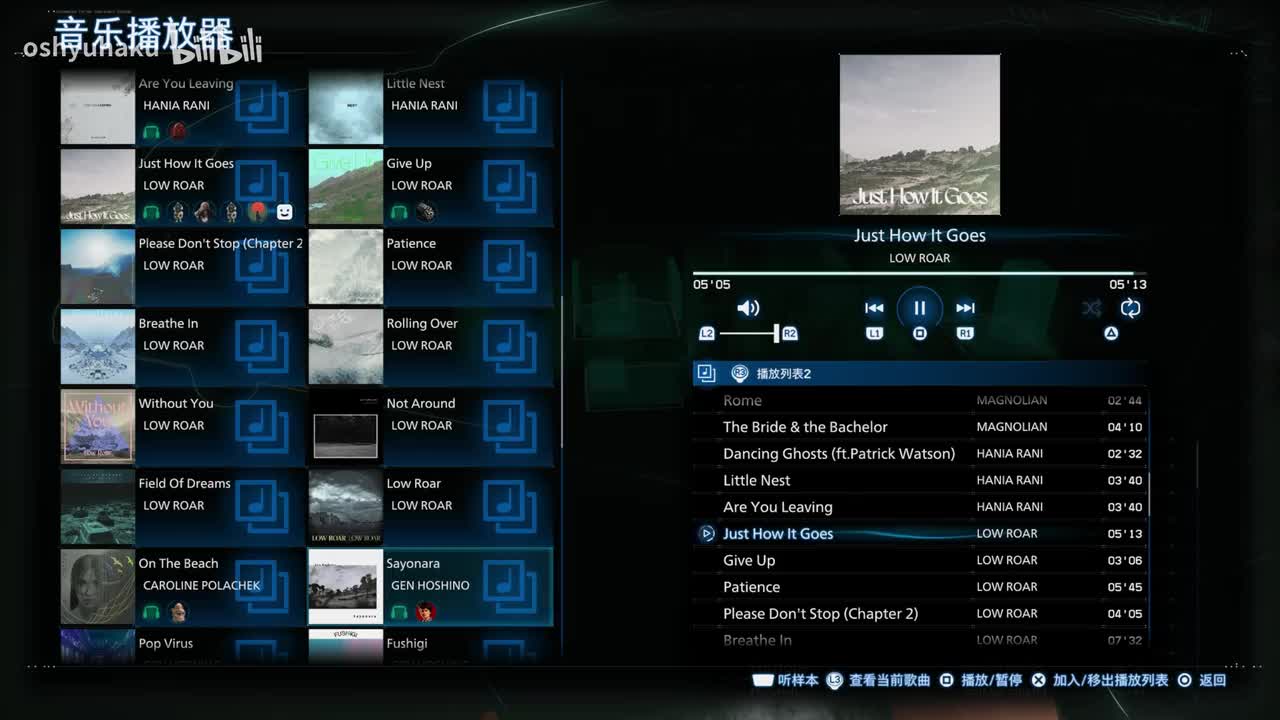The height and width of the screenshot is (720, 1280).
Task: Click the headphone icon on On The Beach card
Action: pyautogui.click(x=151, y=611)
